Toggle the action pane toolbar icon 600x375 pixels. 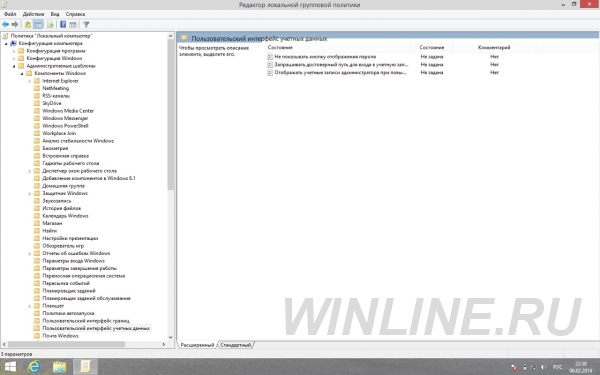click(x=73, y=24)
